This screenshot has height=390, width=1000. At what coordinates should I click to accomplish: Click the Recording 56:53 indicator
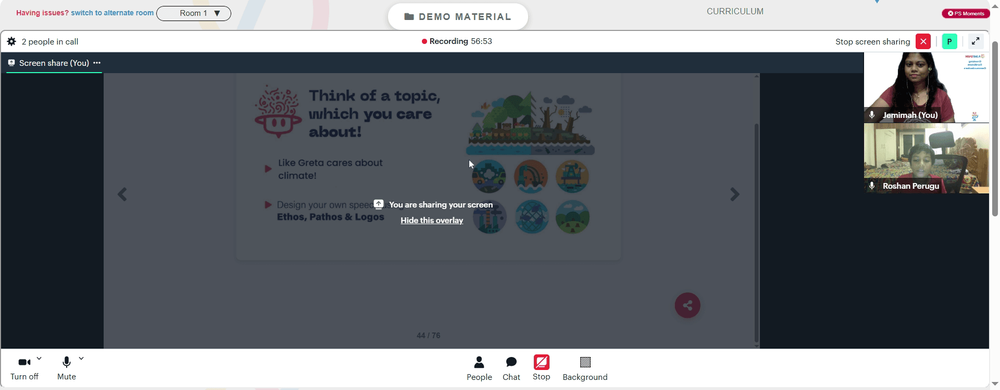[x=457, y=41]
